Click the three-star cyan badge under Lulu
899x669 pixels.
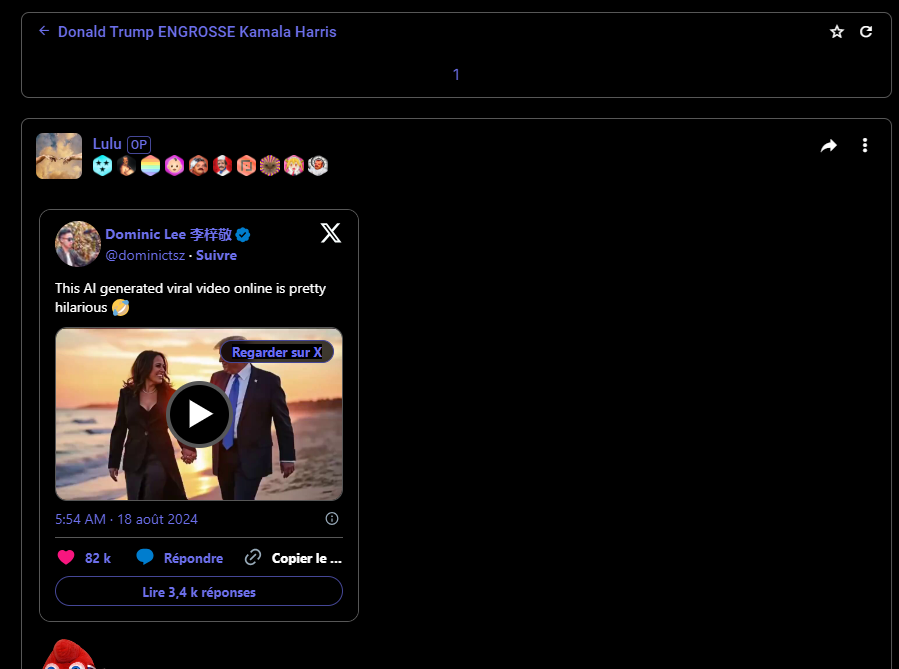pos(102,166)
